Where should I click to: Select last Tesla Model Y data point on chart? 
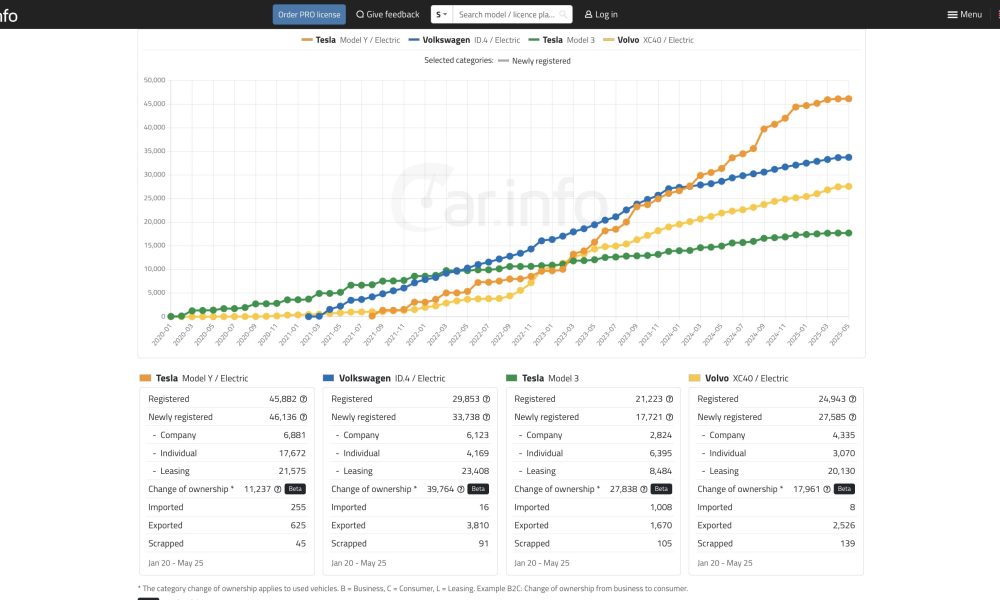[849, 99]
